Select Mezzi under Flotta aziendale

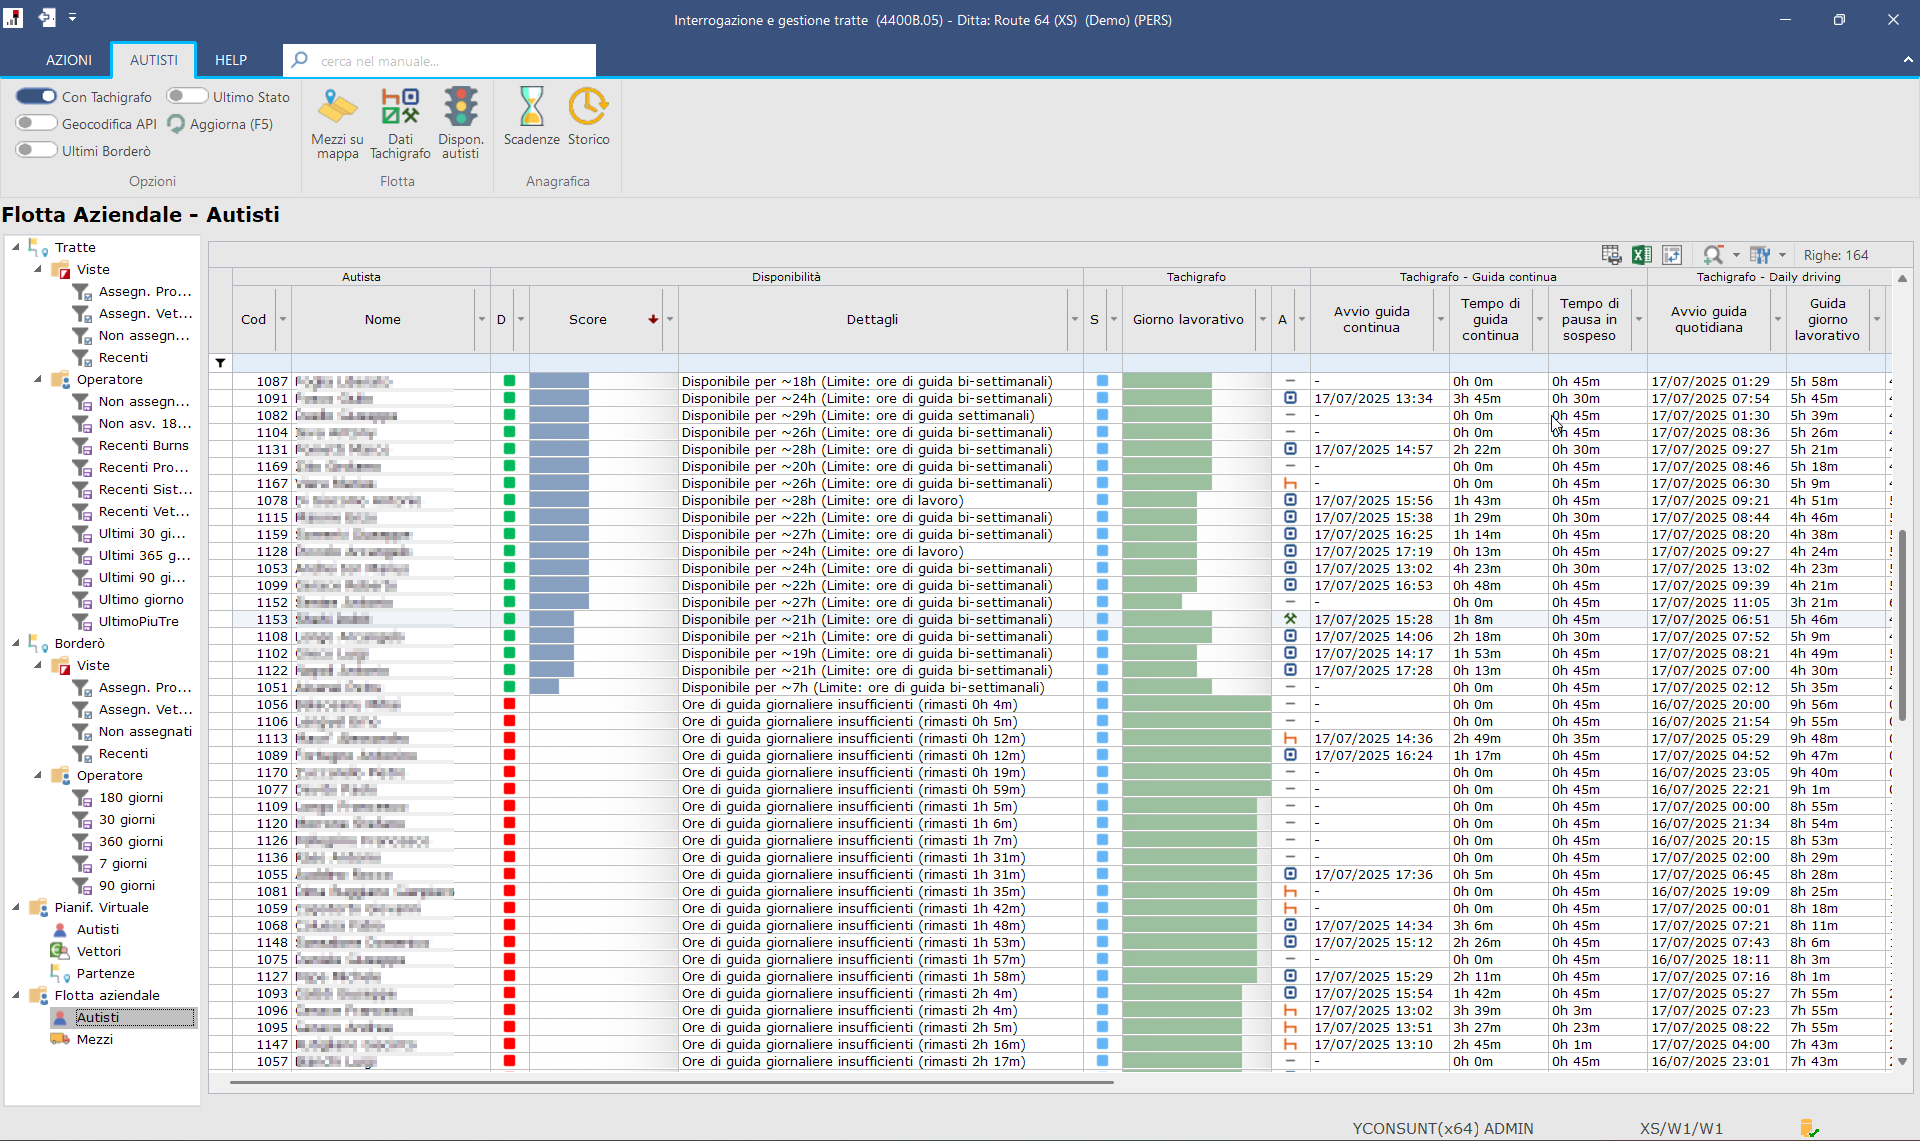click(95, 1039)
